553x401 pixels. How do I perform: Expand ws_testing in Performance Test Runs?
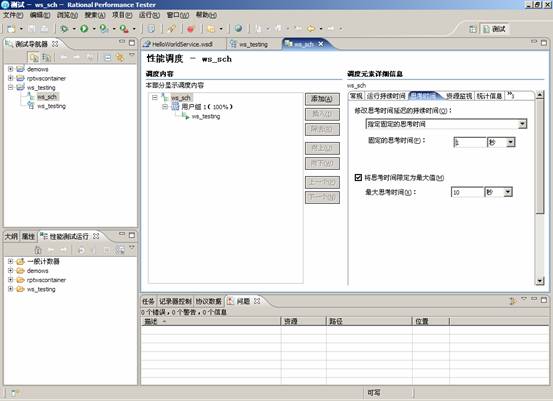(11, 289)
